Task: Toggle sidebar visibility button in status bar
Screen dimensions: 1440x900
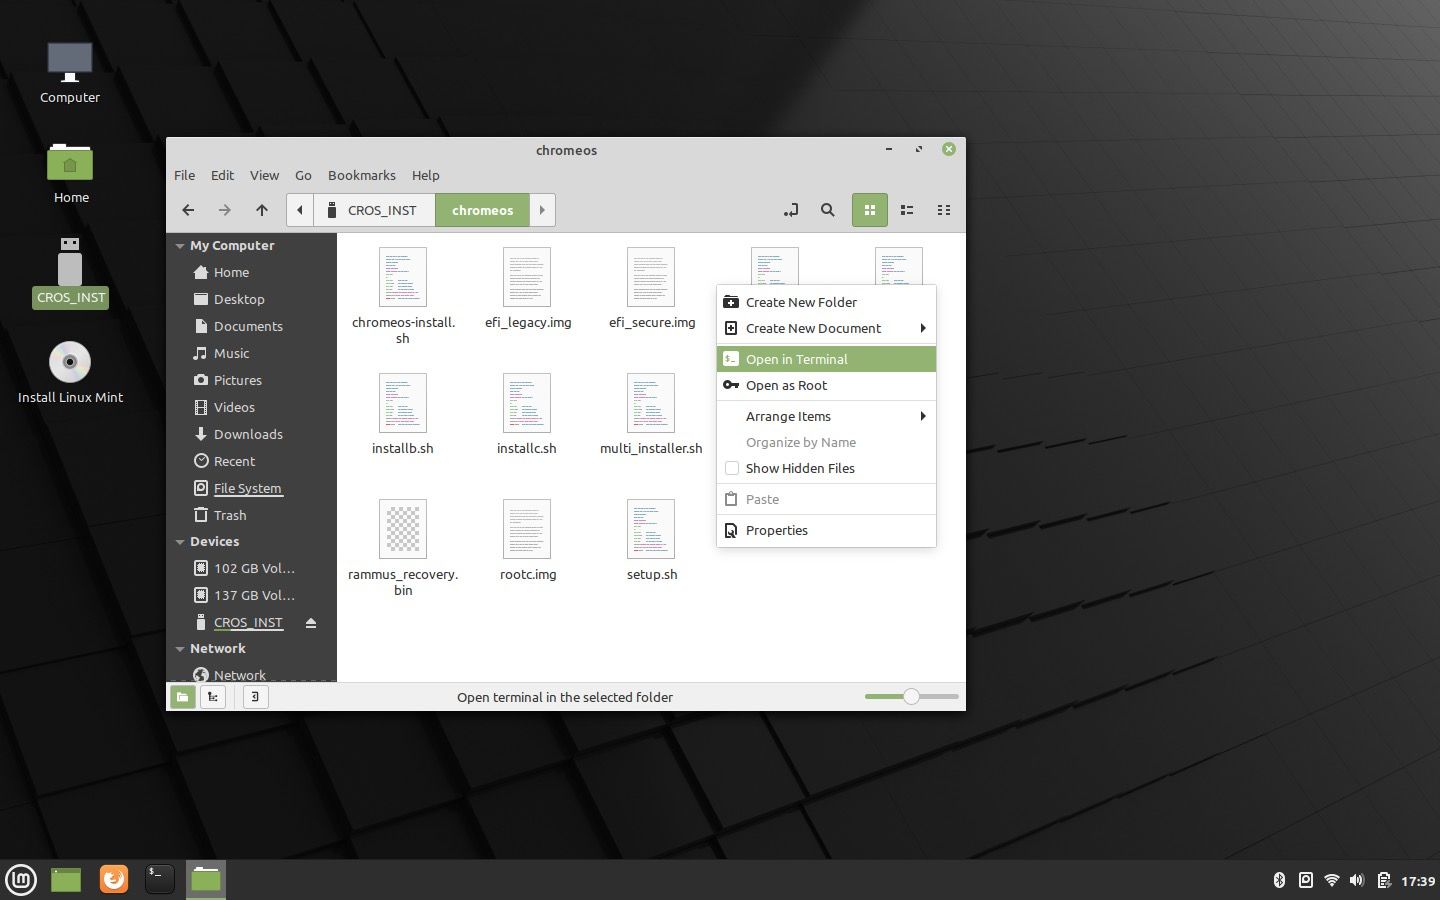Action: [255, 697]
